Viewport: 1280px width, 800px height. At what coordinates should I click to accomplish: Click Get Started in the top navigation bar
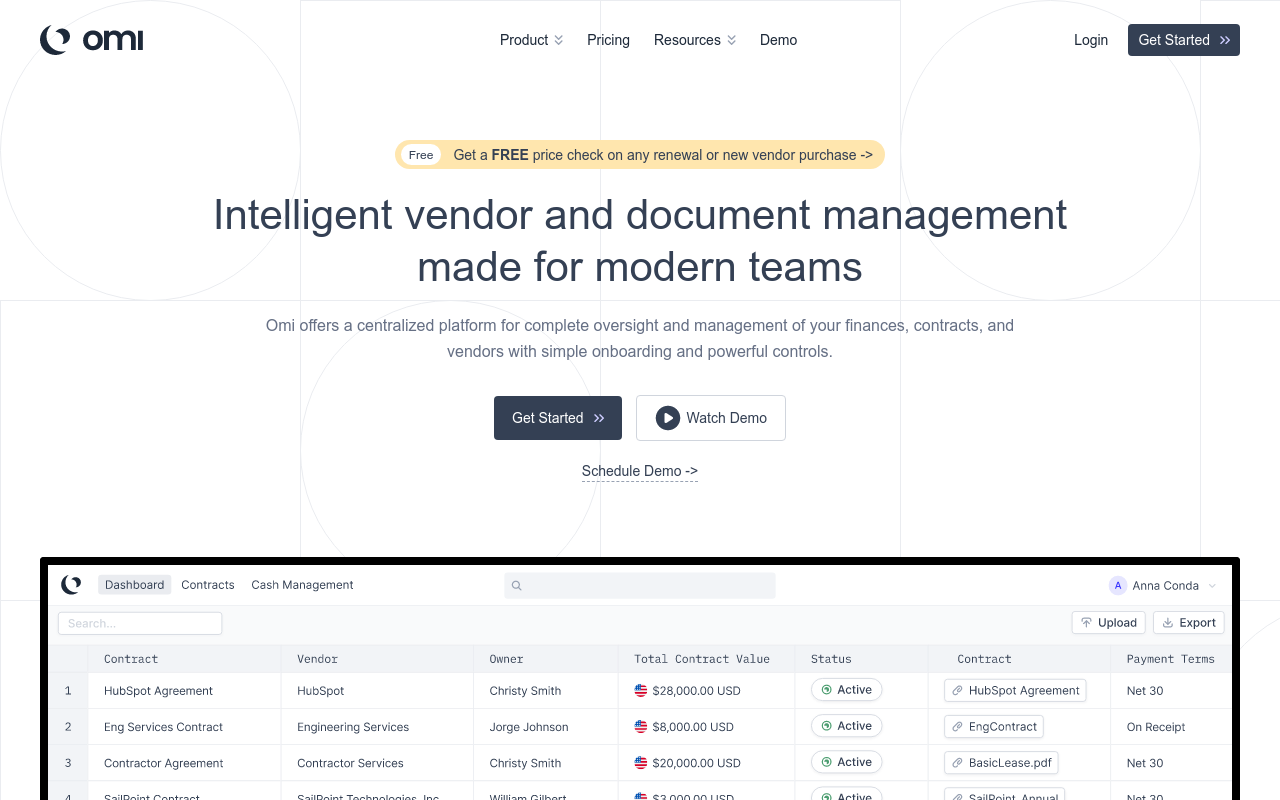[1184, 40]
